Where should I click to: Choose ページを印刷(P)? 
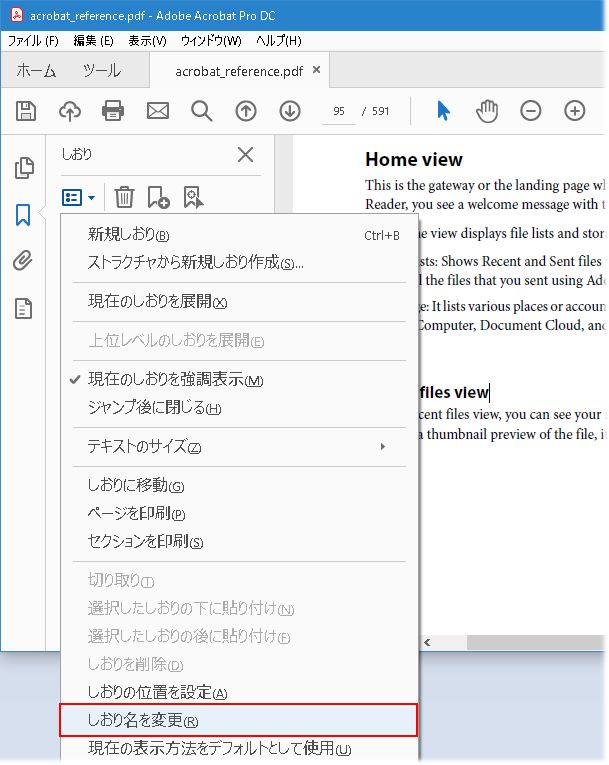click(239, 513)
